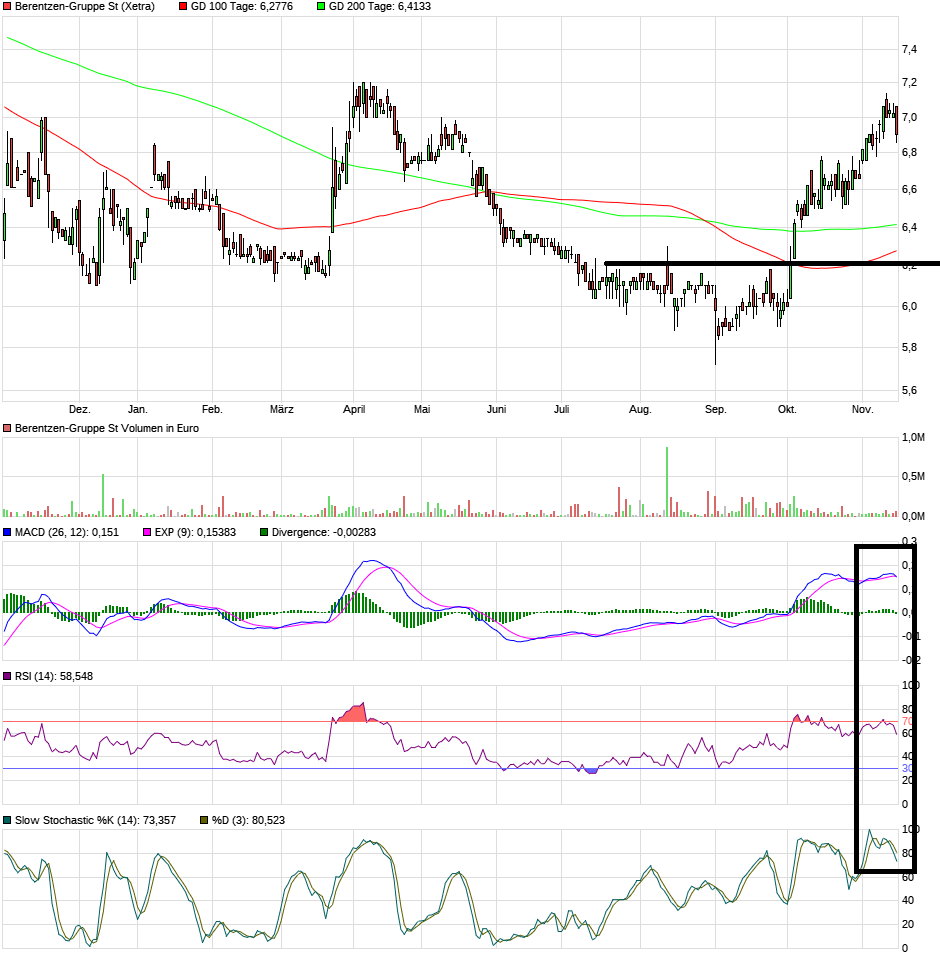Click 'Berentzen-Gruppe St Volumen in Euro' label
This screenshot has height=958, width=940.
[x=107, y=428]
